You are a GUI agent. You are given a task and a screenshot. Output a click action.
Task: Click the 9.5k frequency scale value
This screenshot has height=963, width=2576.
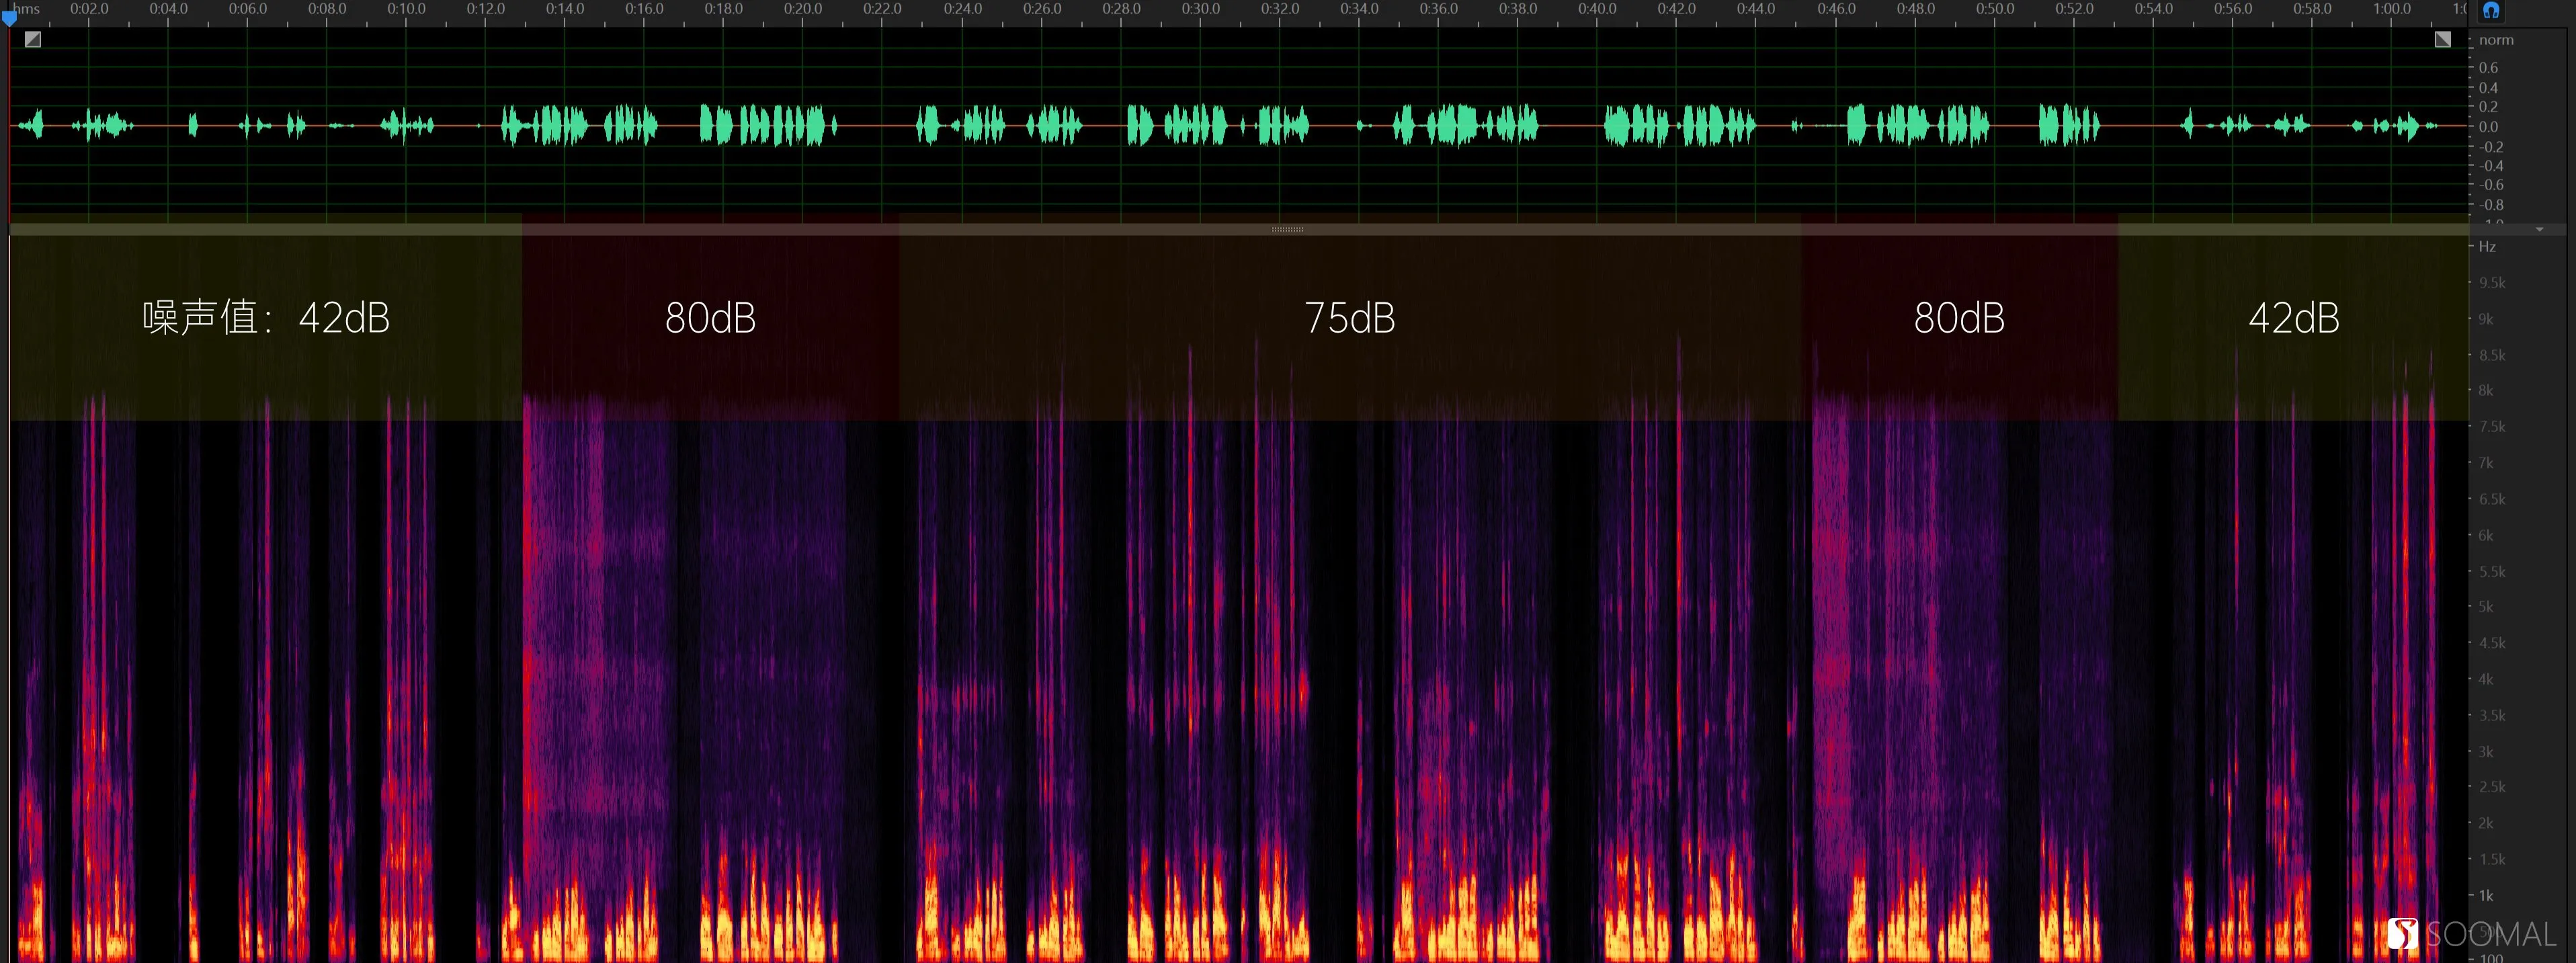pyautogui.click(x=2492, y=283)
